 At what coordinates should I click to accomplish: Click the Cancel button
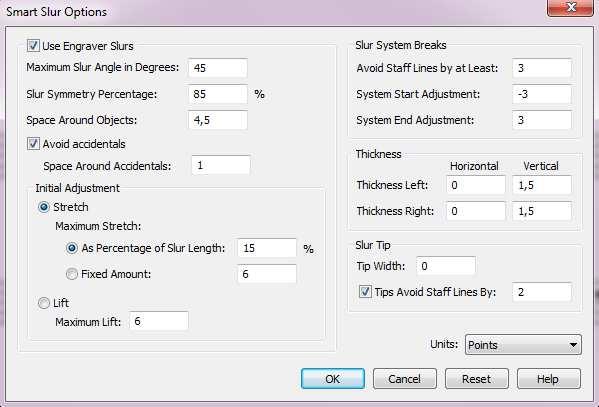coord(405,379)
